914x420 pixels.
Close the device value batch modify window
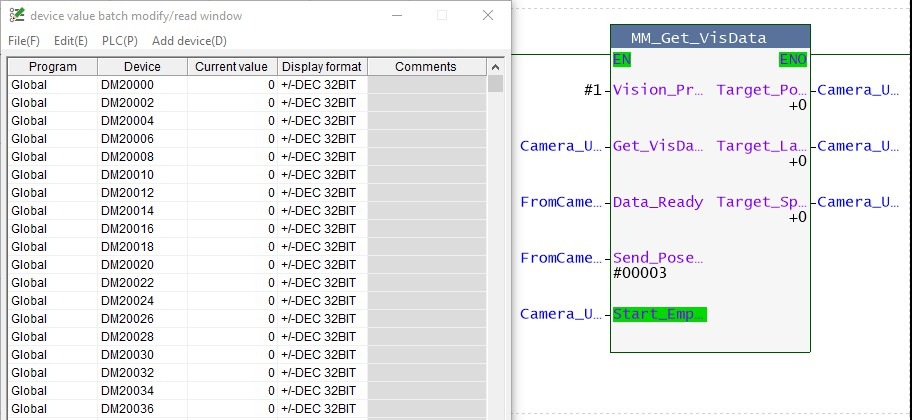[486, 16]
